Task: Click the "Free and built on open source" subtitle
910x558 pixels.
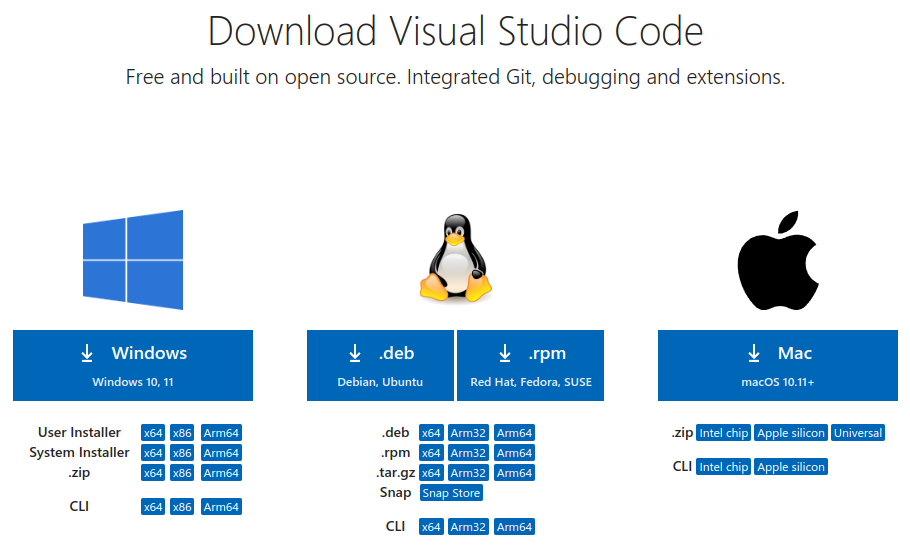Action: [x=456, y=77]
